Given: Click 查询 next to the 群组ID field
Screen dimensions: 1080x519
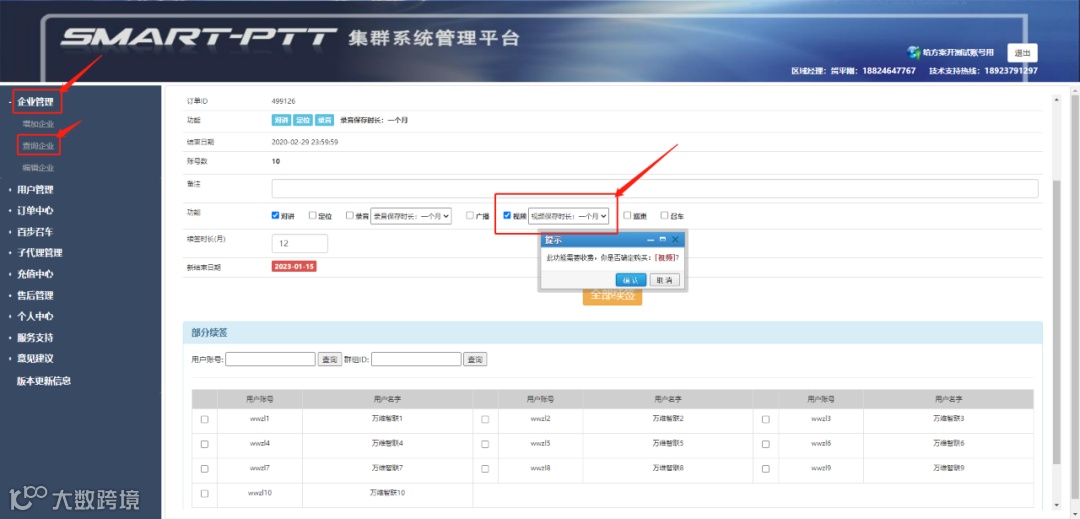Looking at the screenshot, I should pyautogui.click(x=475, y=359).
